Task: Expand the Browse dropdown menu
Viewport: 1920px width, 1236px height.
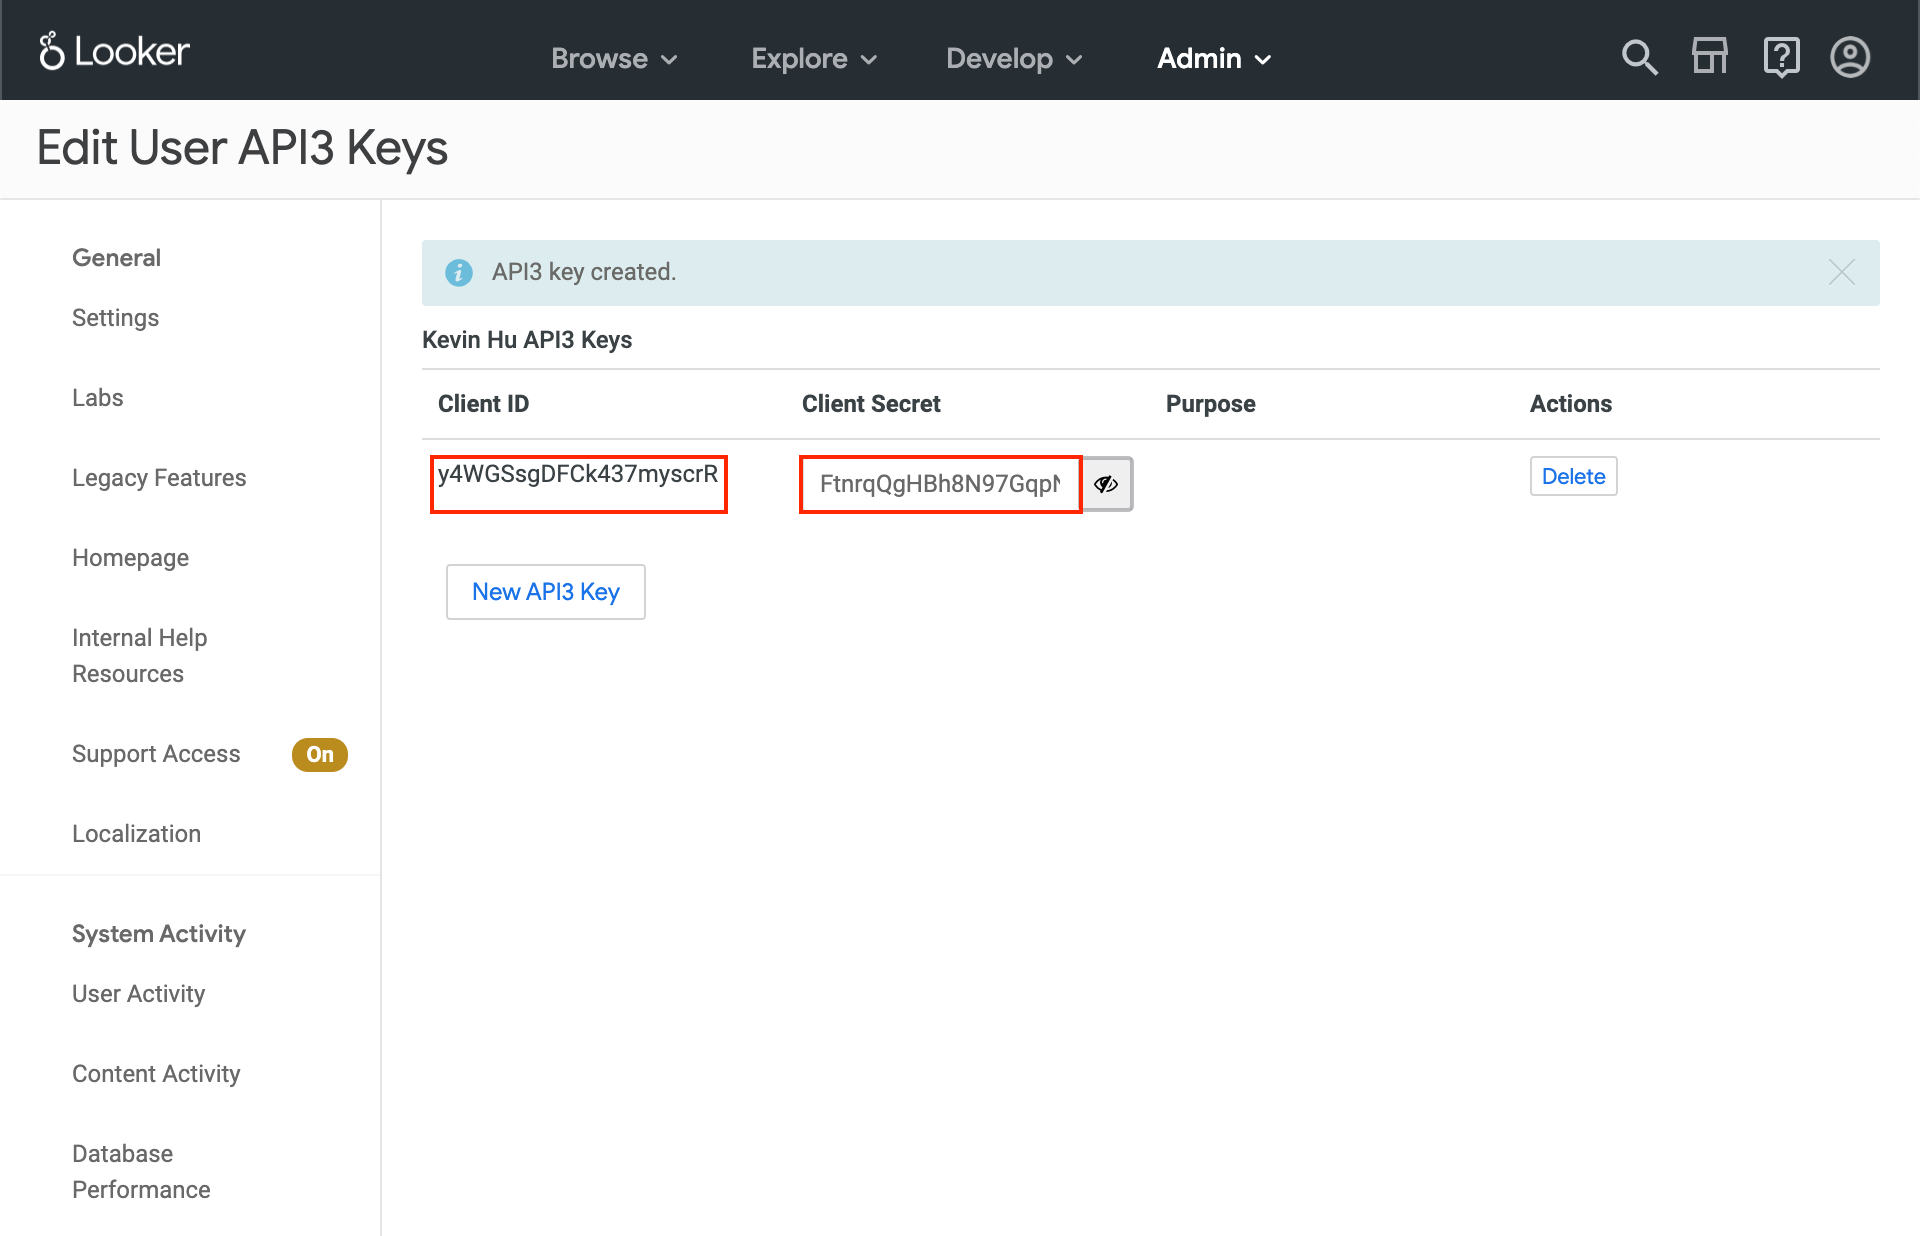Action: point(614,59)
